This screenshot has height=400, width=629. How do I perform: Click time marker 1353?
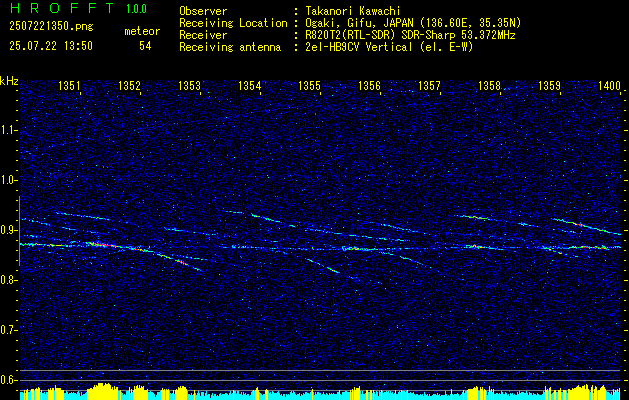(x=189, y=85)
